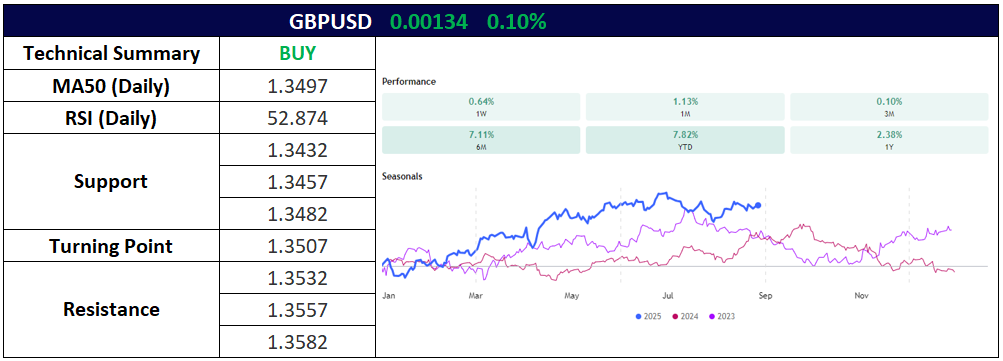Select the MA50 value 1.3497
The width and height of the screenshot is (1003, 361).
[297, 86]
